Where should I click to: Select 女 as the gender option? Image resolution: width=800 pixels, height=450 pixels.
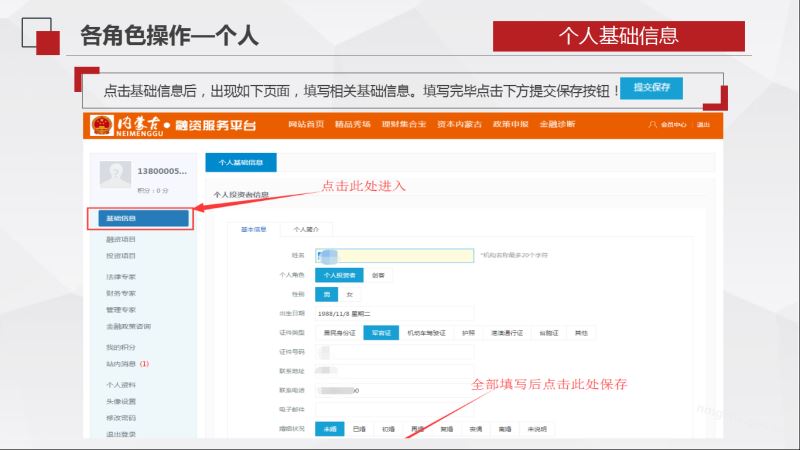pyautogui.click(x=349, y=294)
